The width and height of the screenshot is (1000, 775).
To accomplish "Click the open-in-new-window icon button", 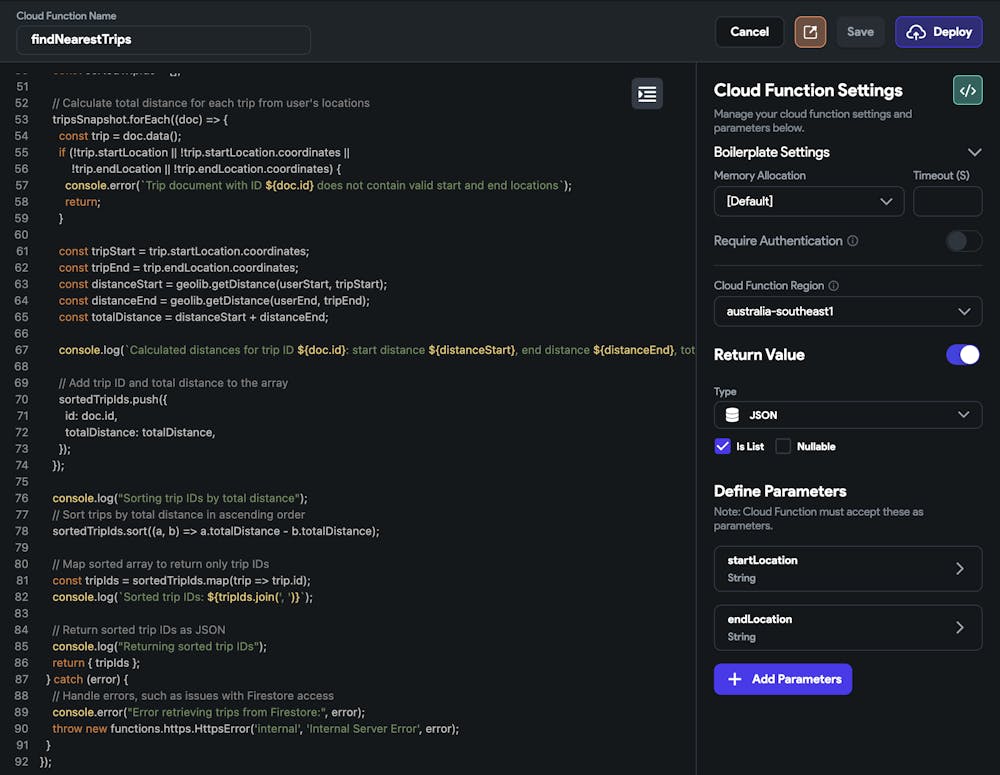I will click(x=810, y=32).
